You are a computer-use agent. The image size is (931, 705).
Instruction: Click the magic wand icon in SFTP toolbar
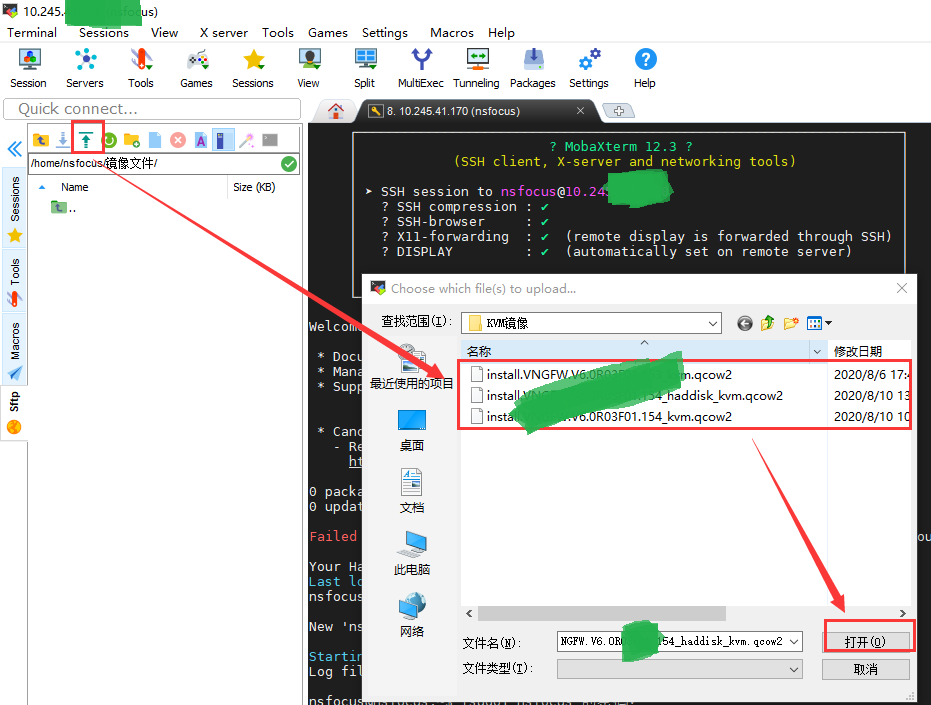(x=246, y=140)
